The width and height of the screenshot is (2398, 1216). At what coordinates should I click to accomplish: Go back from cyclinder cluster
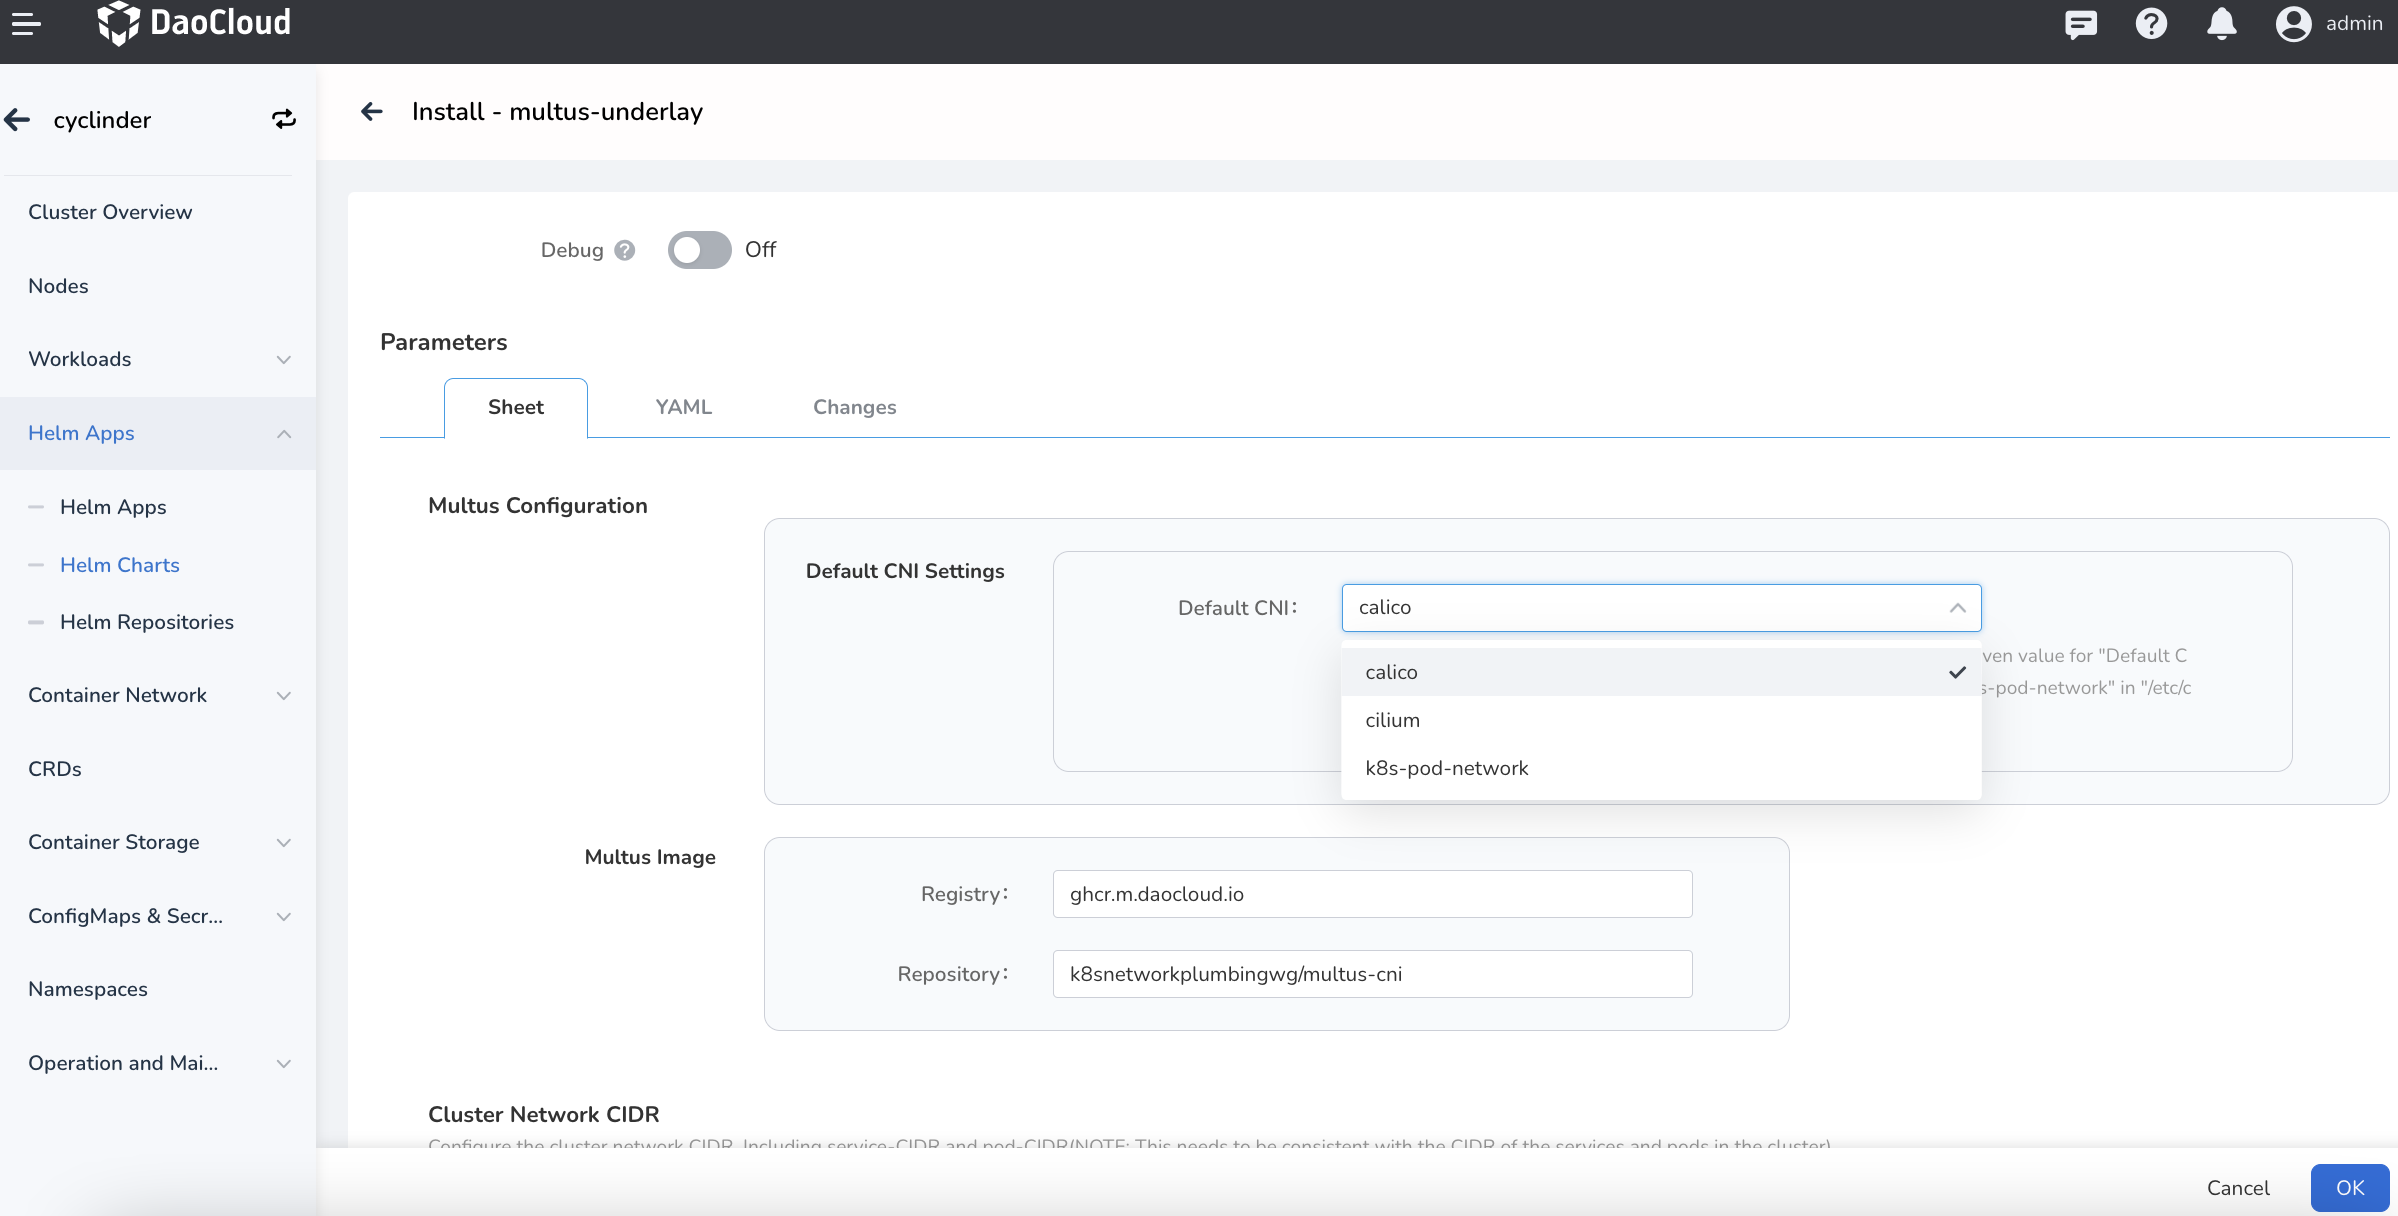point(17,120)
